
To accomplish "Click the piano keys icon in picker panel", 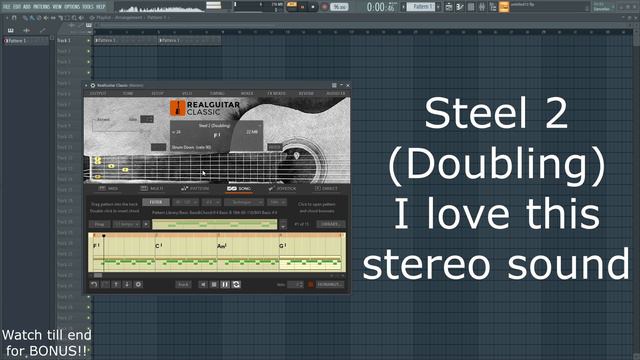I will tap(11, 30).
